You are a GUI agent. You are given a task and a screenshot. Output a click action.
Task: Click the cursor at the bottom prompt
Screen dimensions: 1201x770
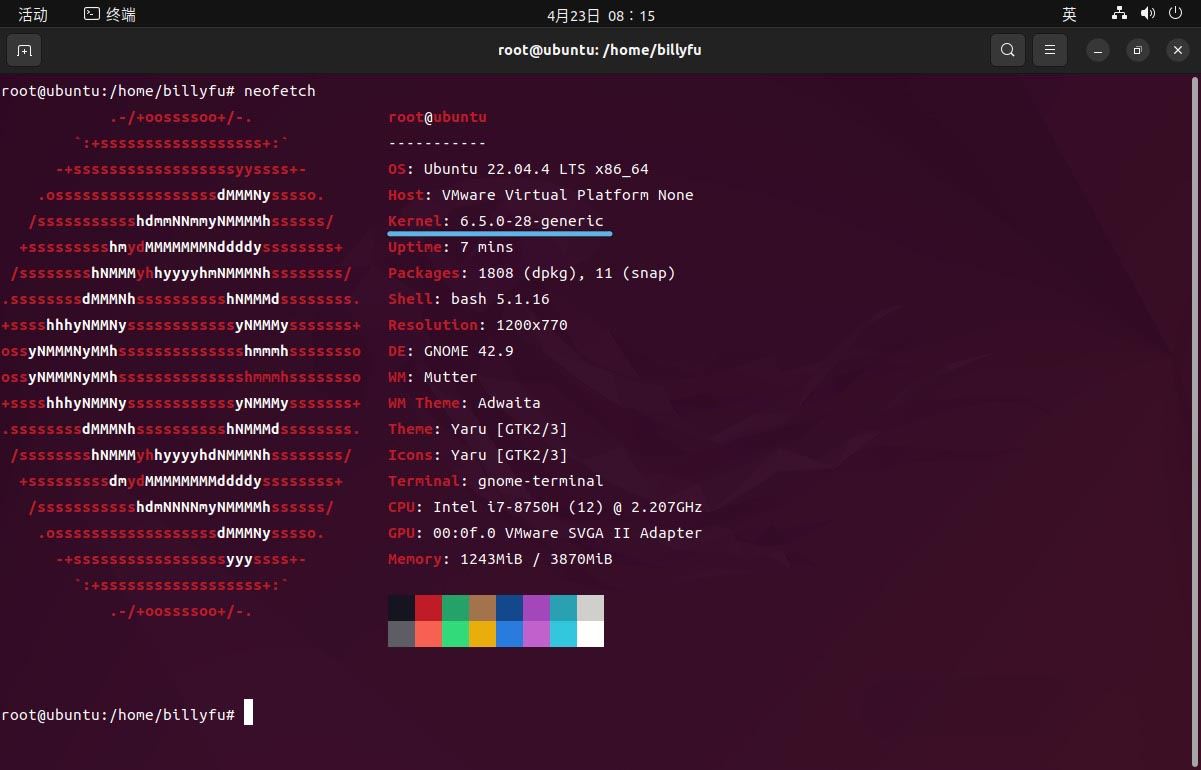click(x=248, y=713)
